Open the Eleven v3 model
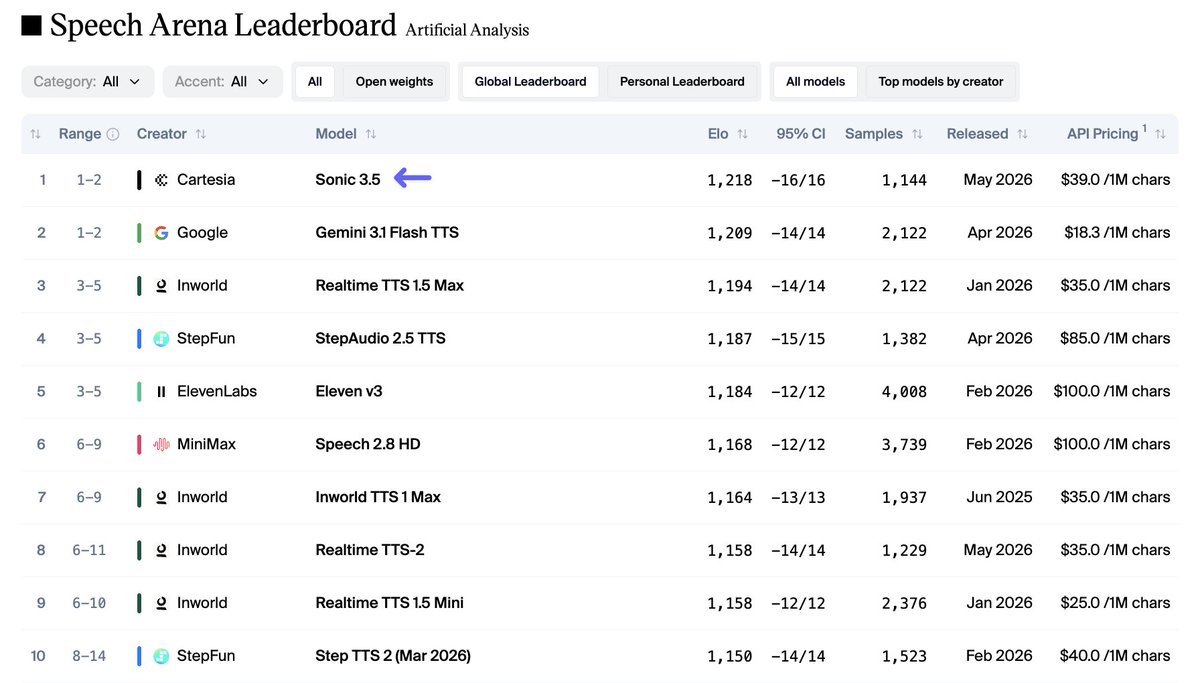Viewport: 1200px width, 683px height. tap(349, 392)
